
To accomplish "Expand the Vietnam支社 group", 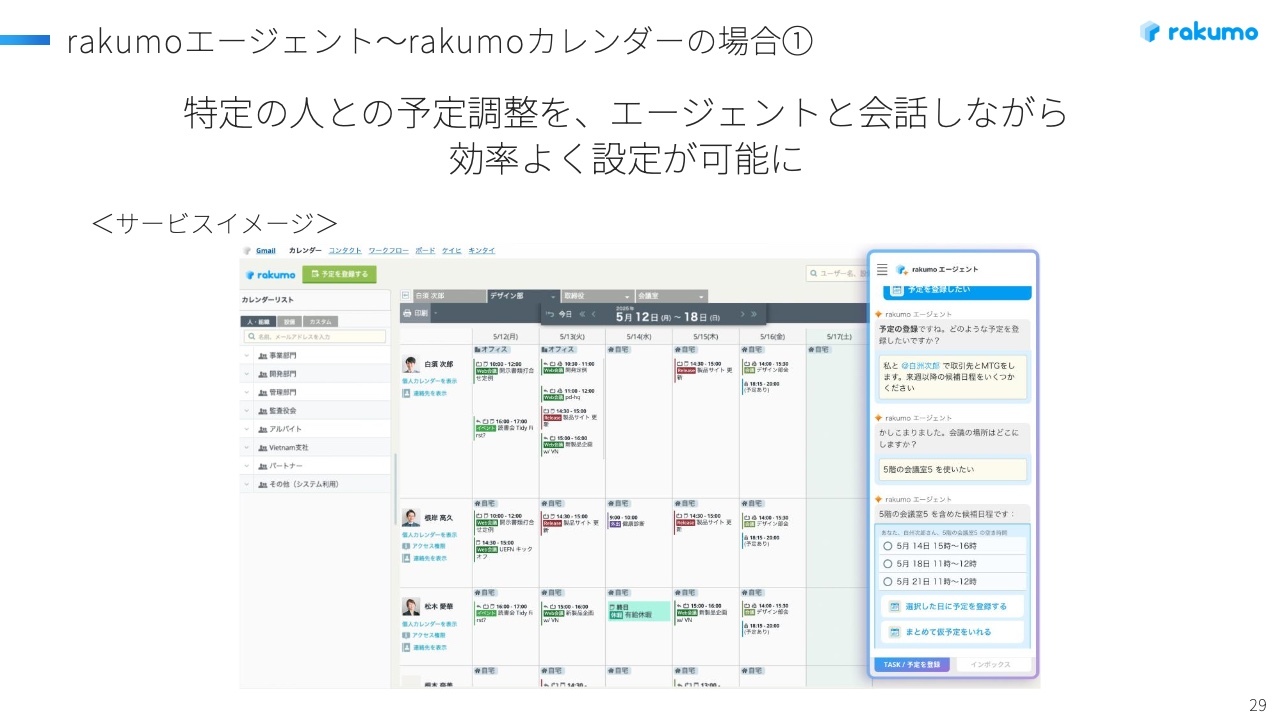I will (247, 447).
